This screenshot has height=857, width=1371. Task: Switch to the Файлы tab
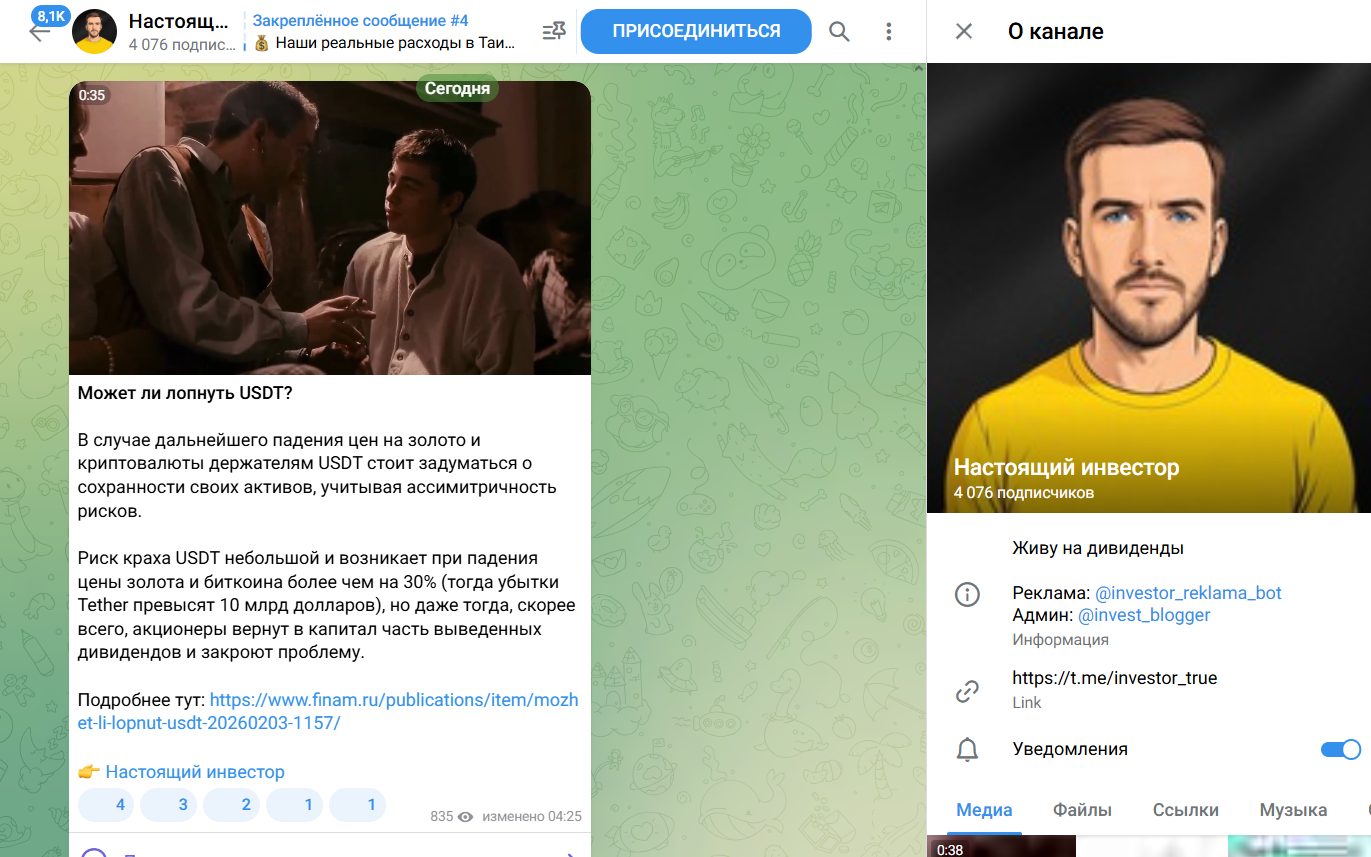tap(1082, 810)
